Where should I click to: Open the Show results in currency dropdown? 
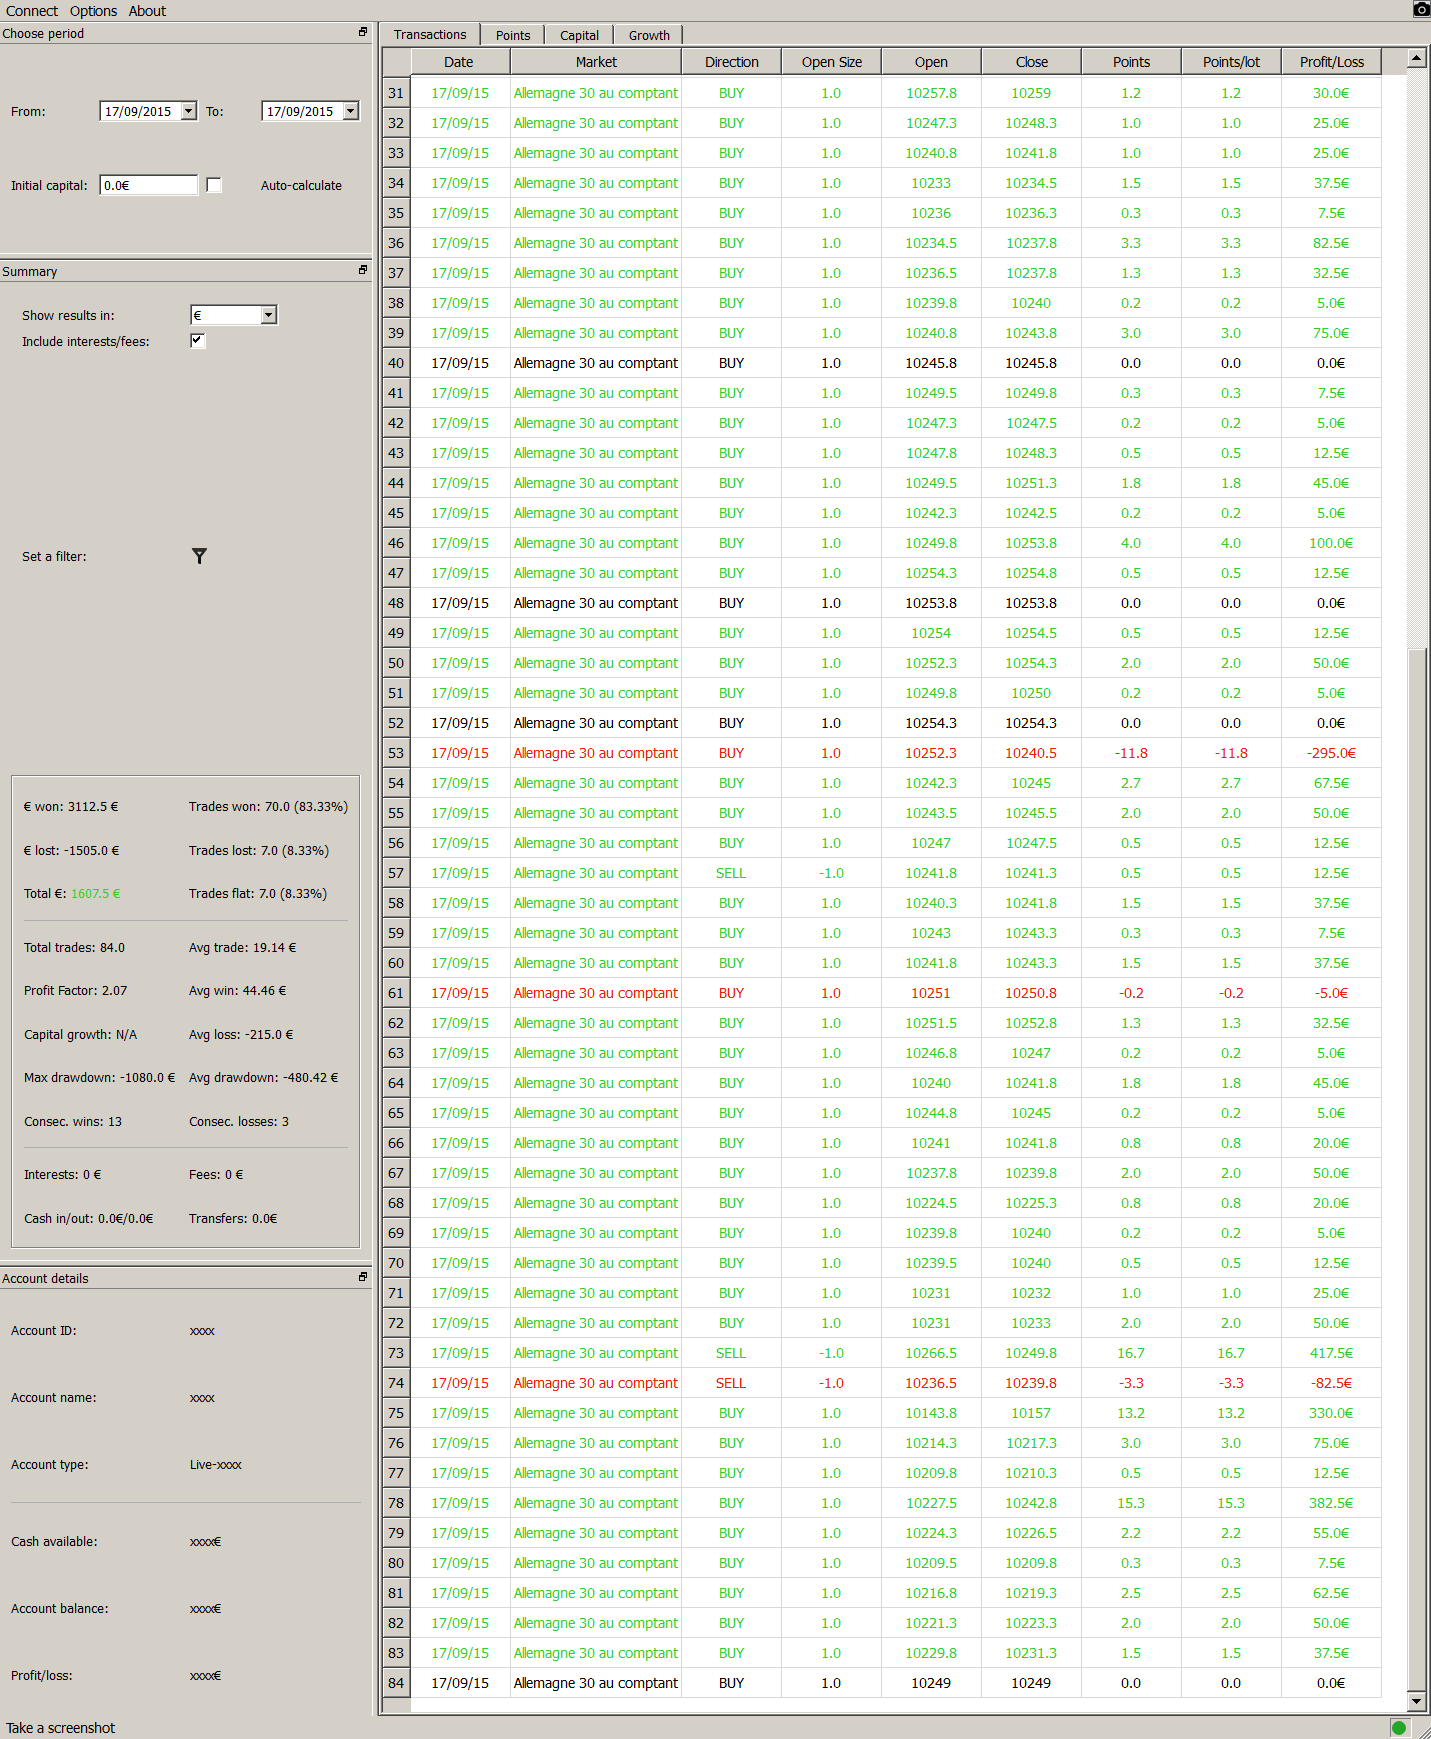[x=268, y=315]
